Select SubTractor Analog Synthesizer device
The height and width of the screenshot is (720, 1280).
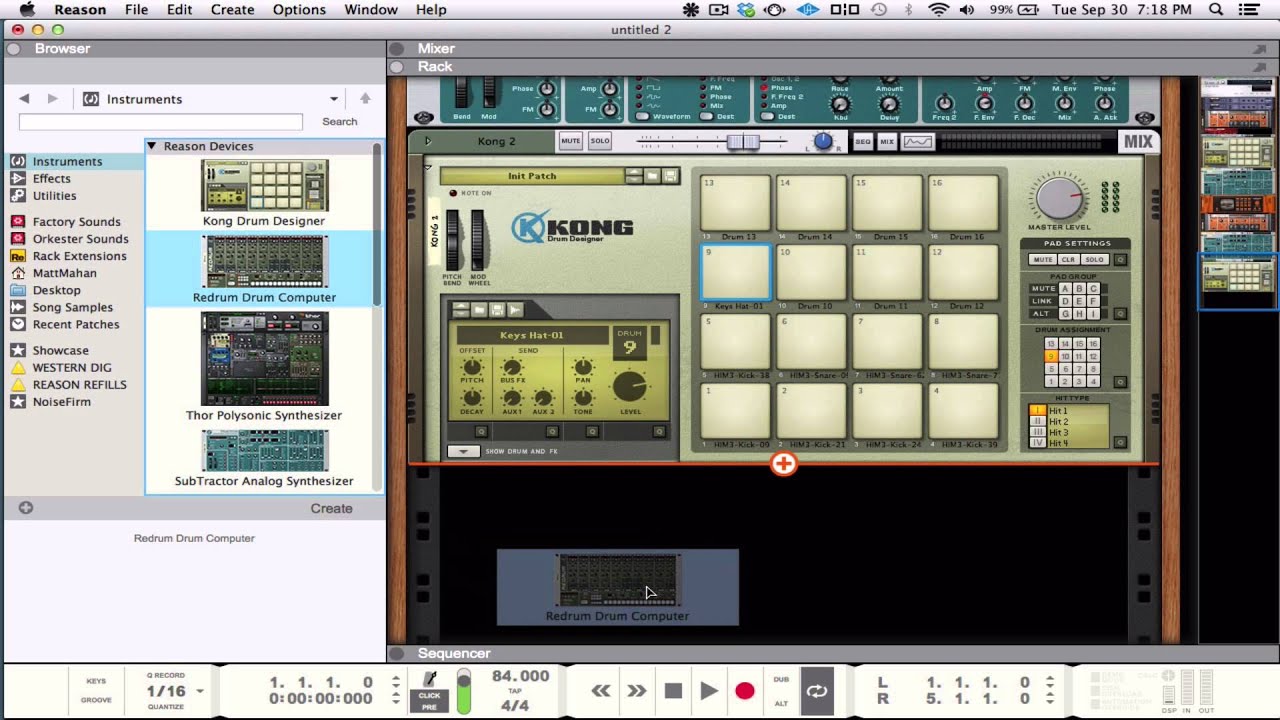pyautogui.click(x=264, y=459)
